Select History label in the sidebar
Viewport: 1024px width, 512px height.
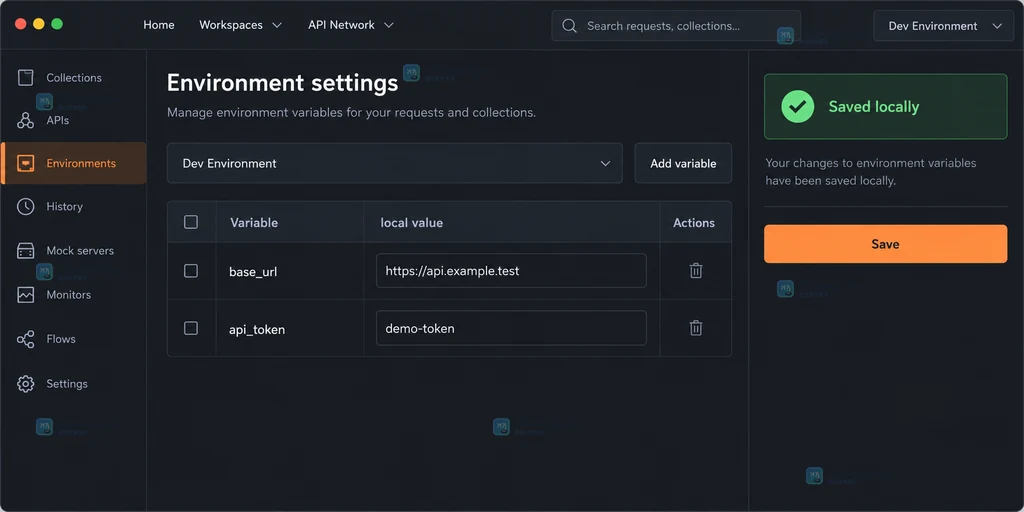[64, 206]
